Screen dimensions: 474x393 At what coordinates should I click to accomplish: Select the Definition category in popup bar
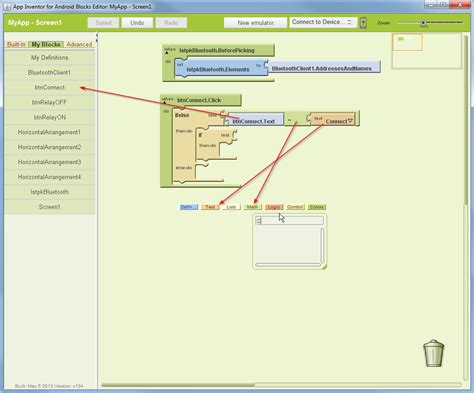pos(189,207)
